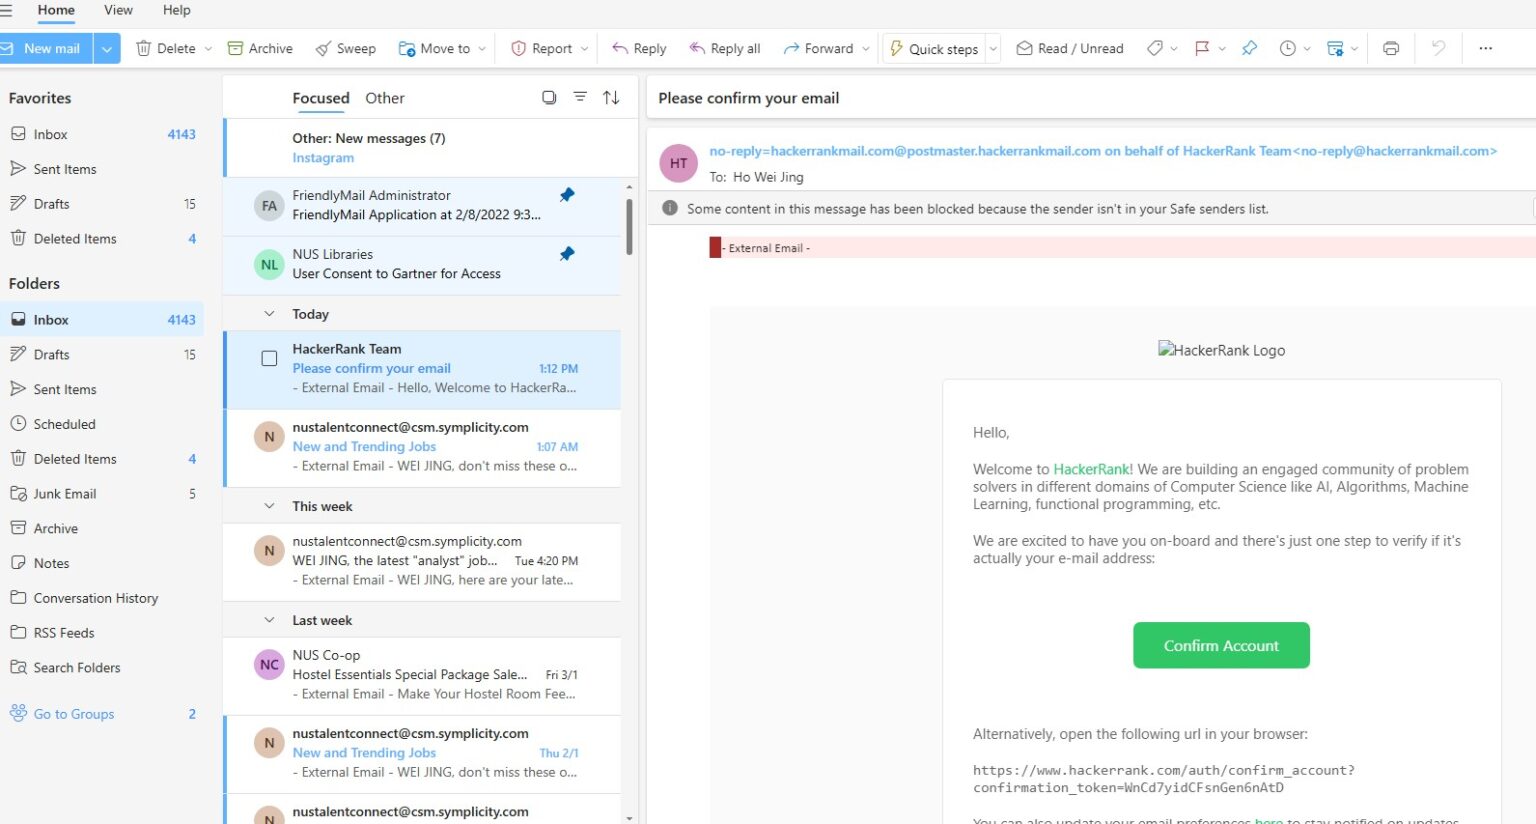Open the Junk Email folder
Image resolution: width=1536 pixels, height=824 pixels.
pyautogui.click(x=65, y=494)
